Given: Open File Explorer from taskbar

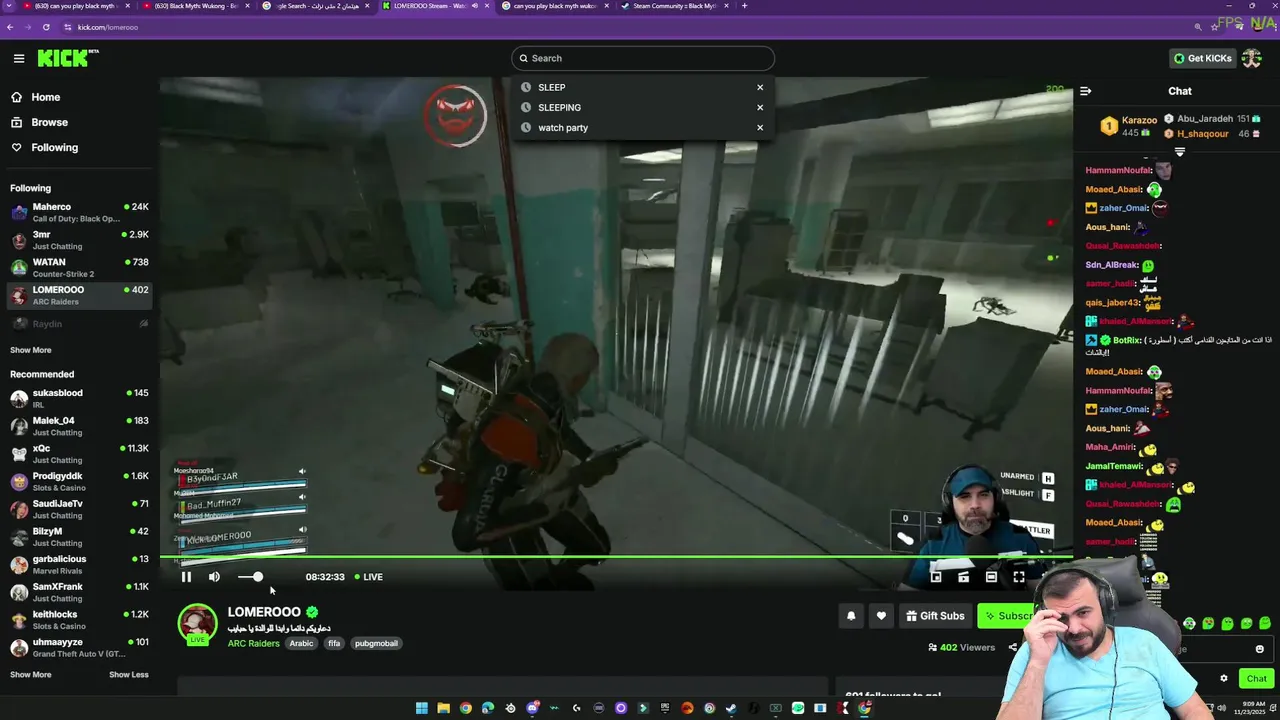Looking at the screenshot, I should [443, 708].
